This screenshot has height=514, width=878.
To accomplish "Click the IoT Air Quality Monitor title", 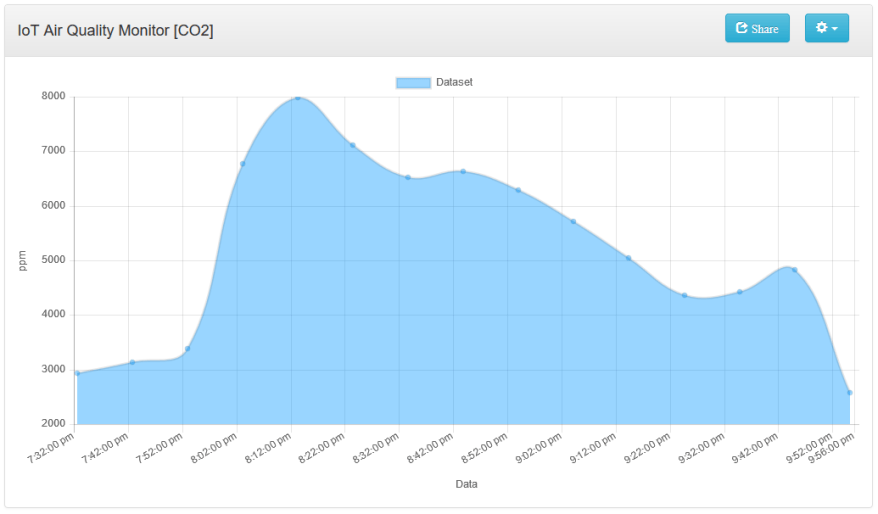I will 115,30.
